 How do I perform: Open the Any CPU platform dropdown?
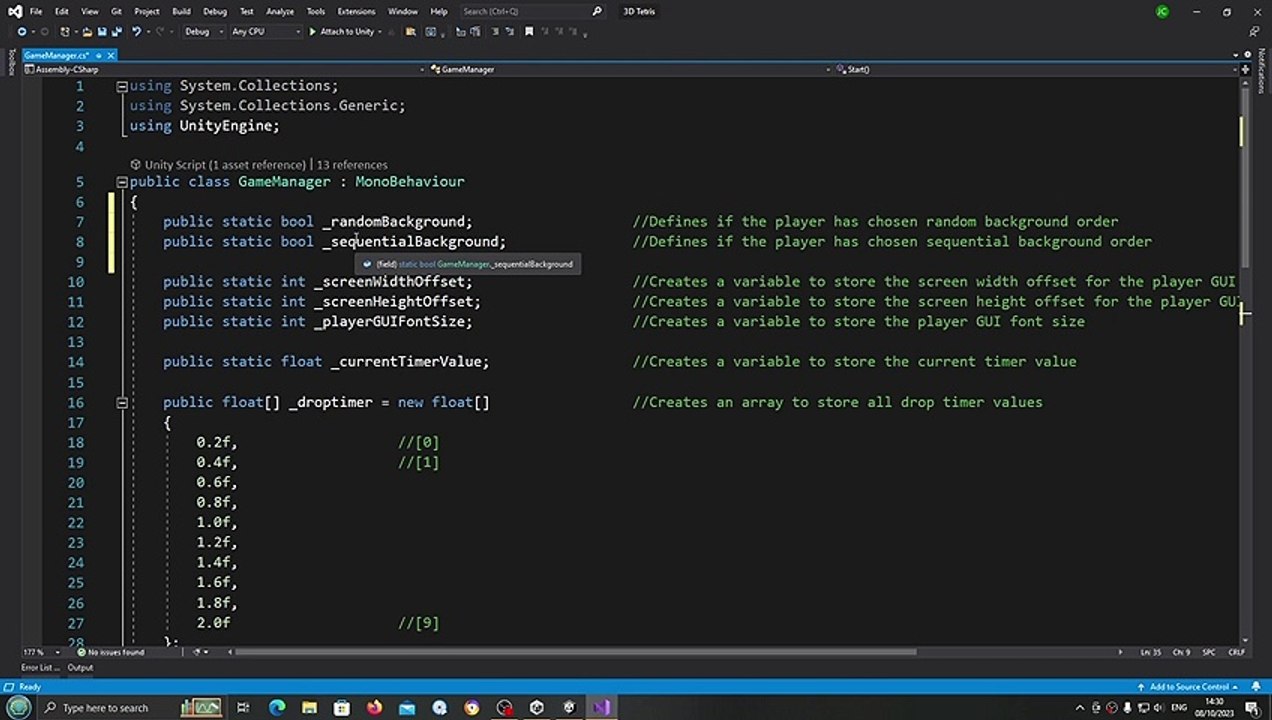coord(265,32)
